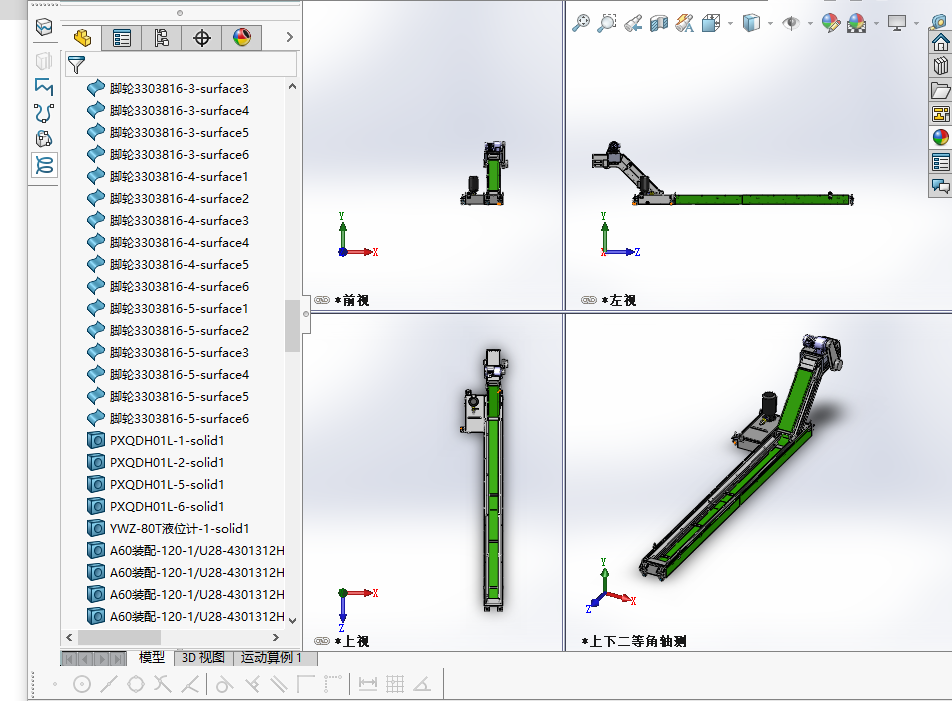This screenshot has height=701, width=952.
Task: Click Display Style cube icon
Action: pyautogui.click(x=751, y=23)
